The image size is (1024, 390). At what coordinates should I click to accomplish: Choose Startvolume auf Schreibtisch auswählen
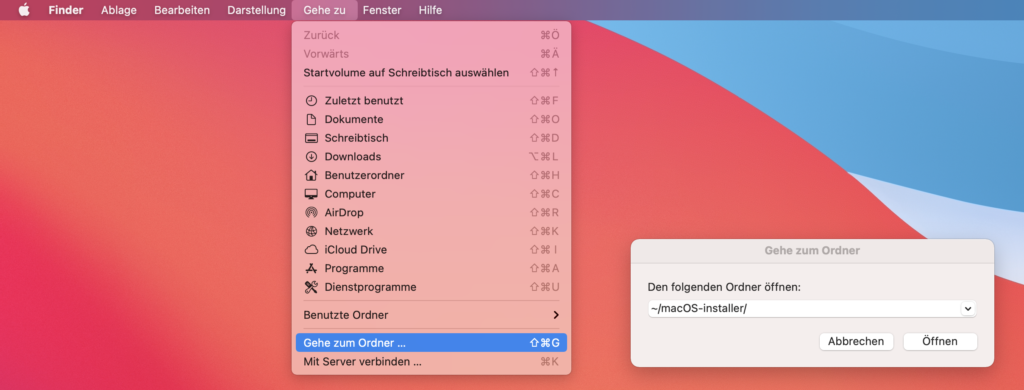(431, 73)
